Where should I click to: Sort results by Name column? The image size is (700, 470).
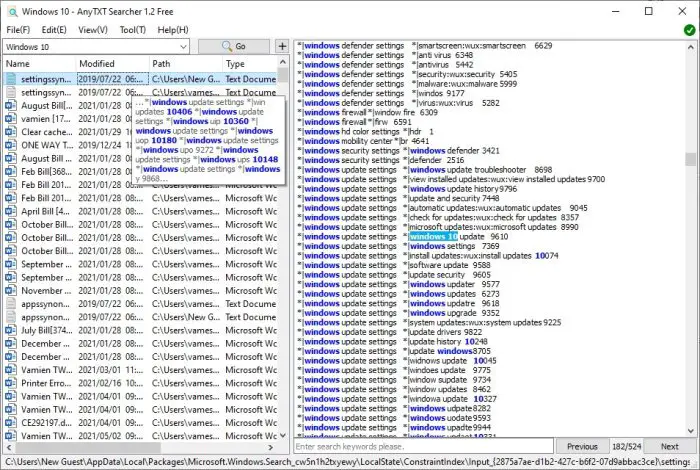pyautogui.click(x=39, y=63)
